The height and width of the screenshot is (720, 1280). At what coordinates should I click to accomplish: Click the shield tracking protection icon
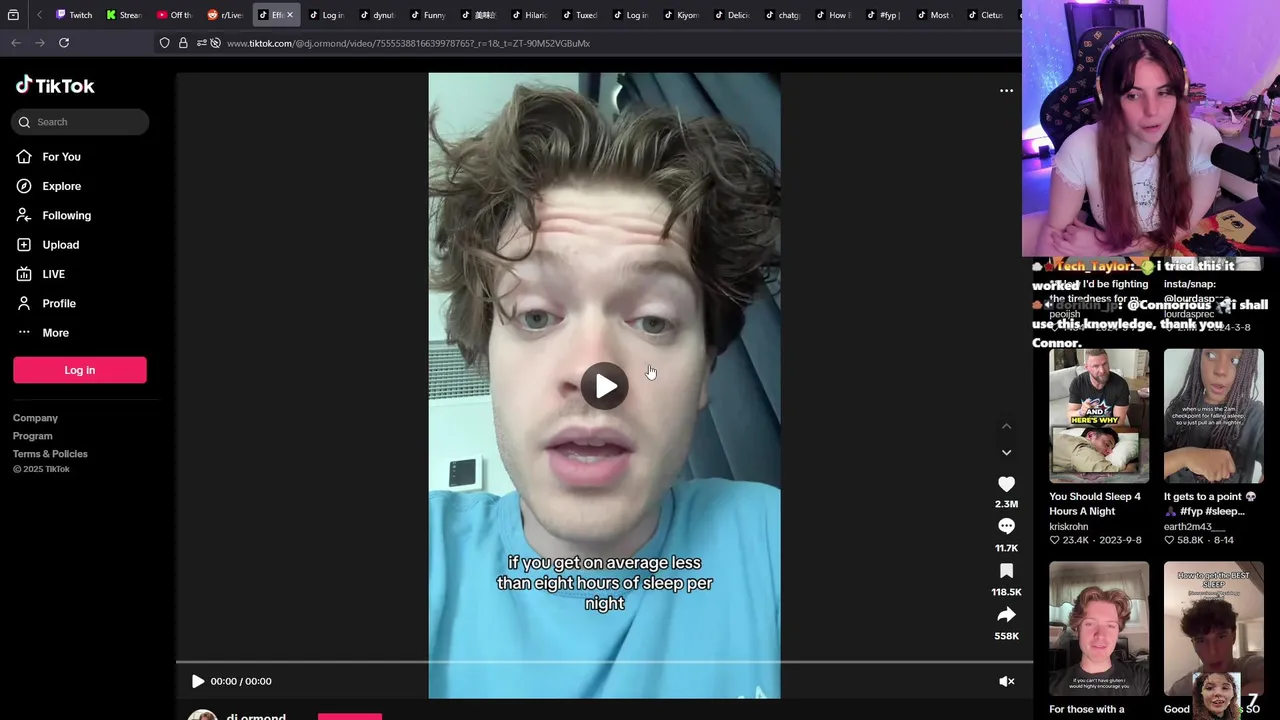pos(164,43)
